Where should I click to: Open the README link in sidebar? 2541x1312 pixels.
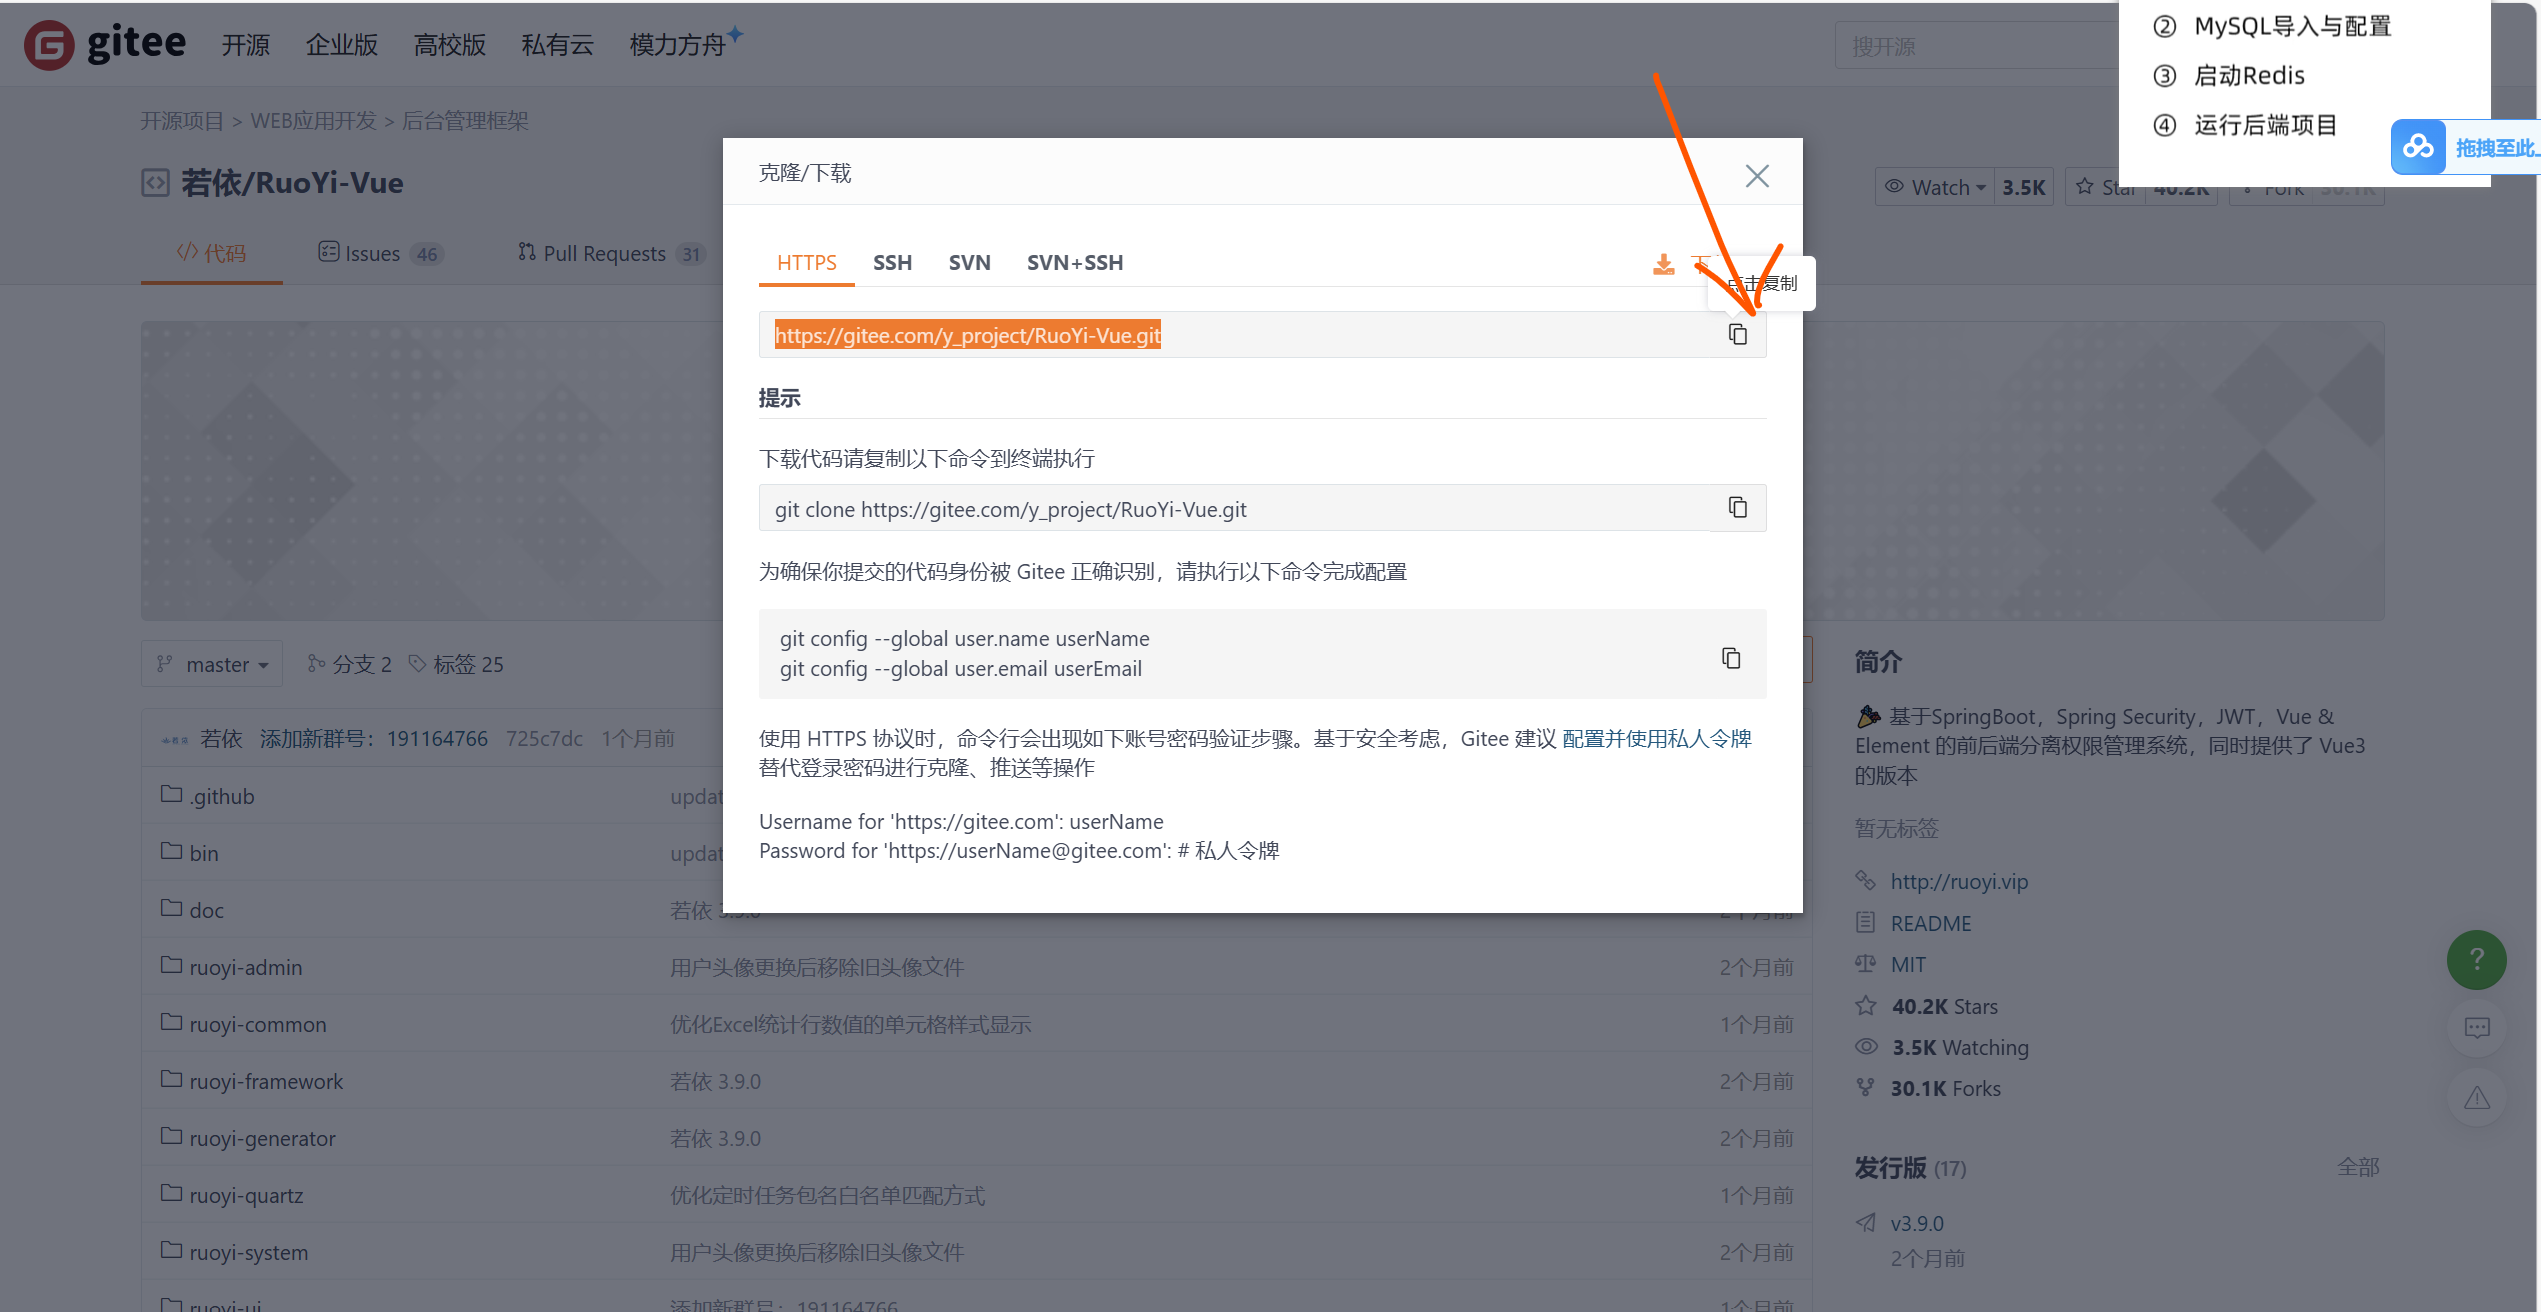point(1931,923)
